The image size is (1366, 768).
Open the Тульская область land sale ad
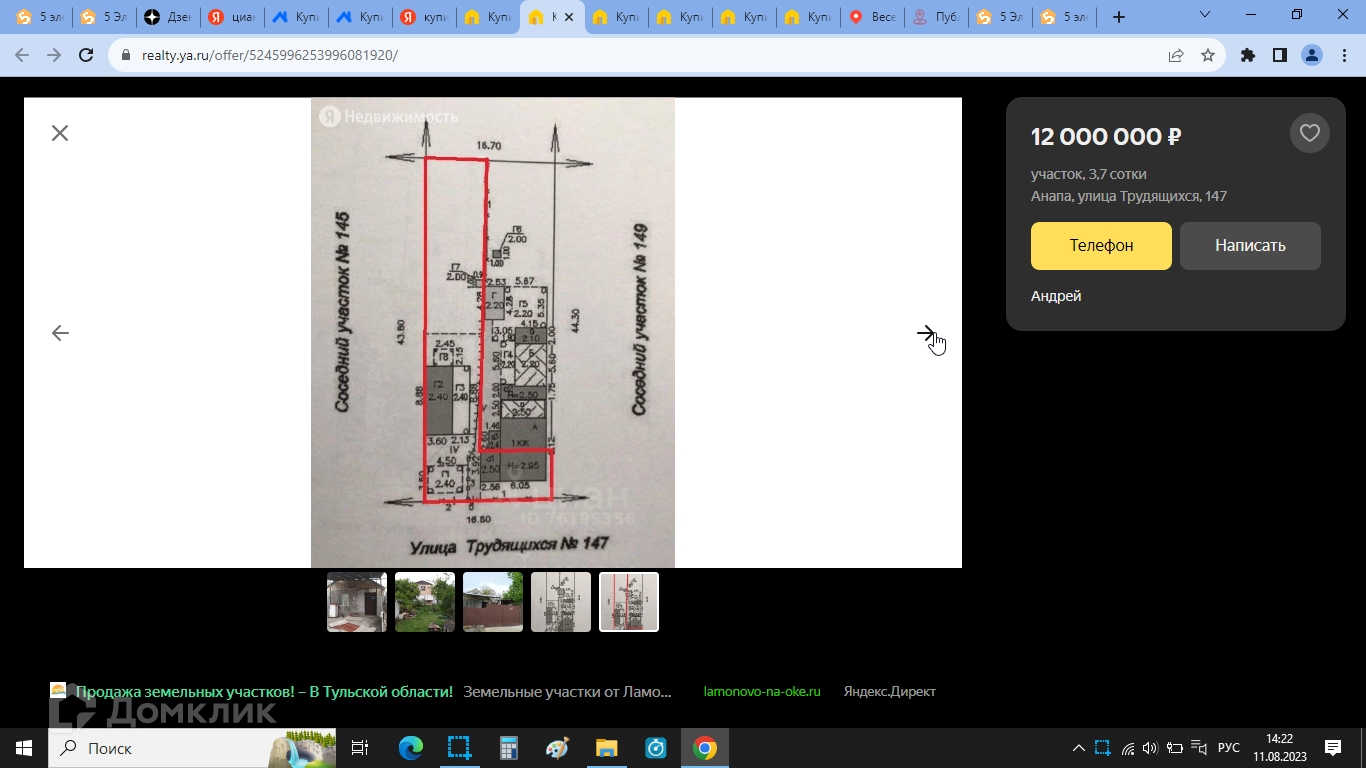(264, 691)
